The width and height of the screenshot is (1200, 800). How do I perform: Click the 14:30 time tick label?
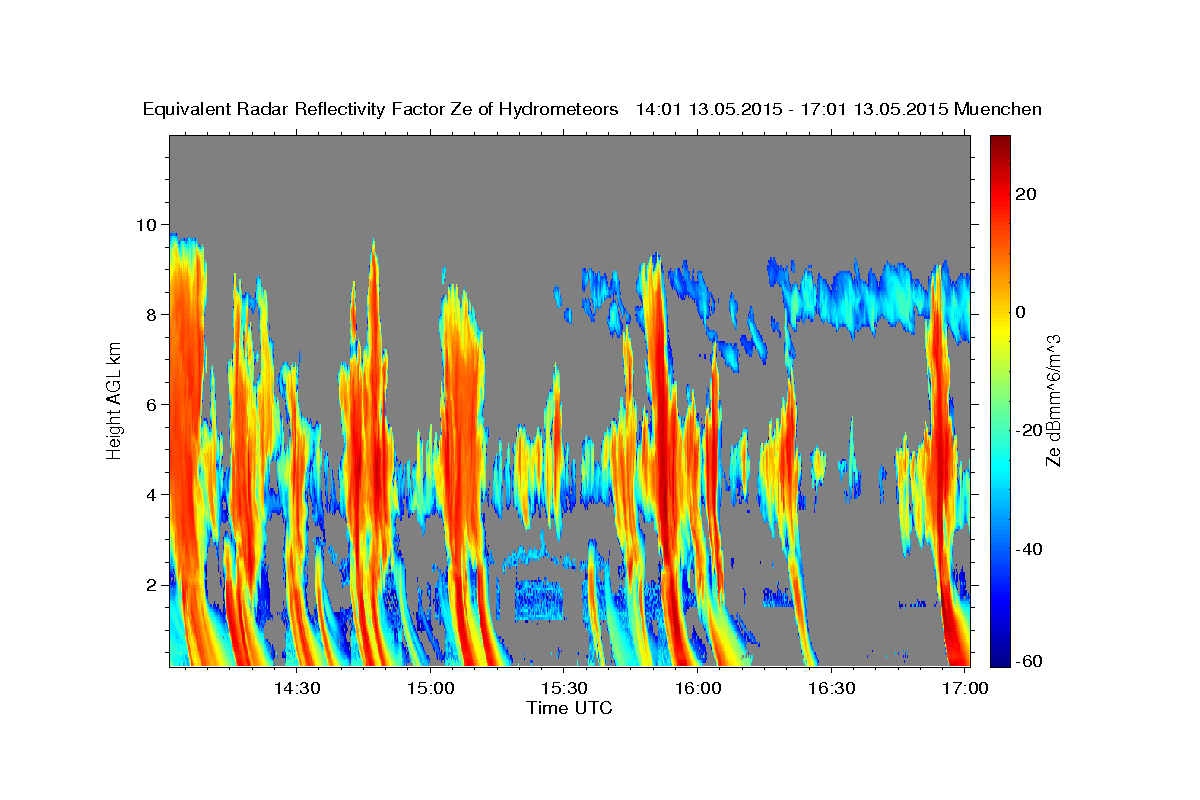297,689
